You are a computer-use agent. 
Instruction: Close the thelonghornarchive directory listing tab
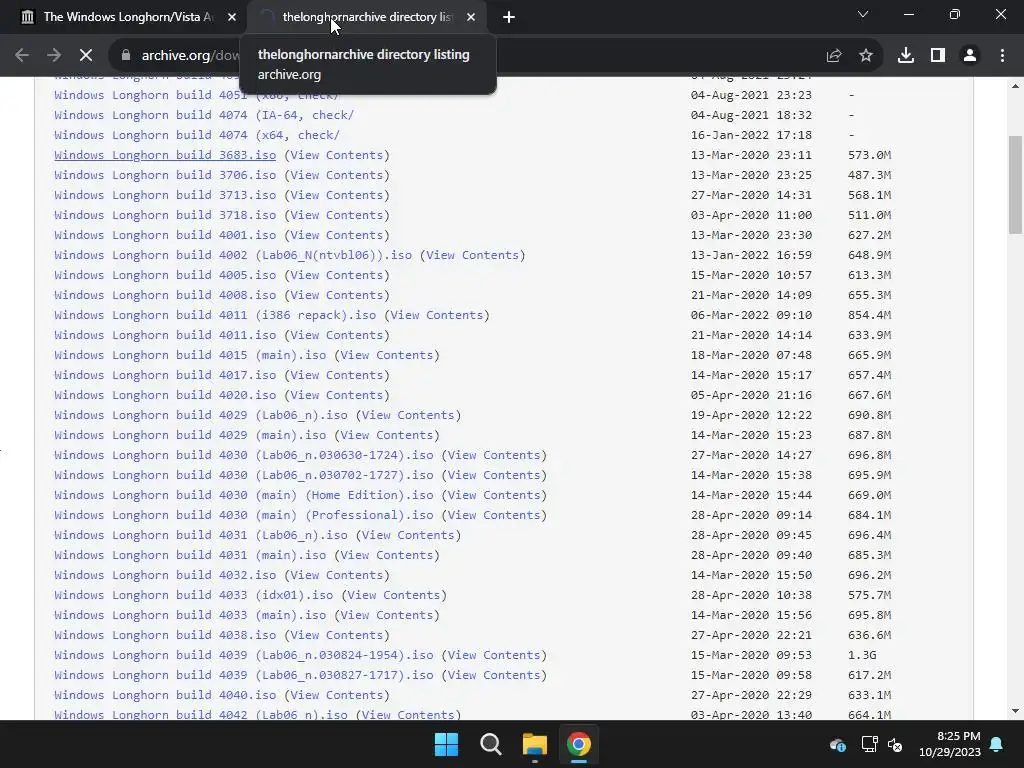pos(471,17)
